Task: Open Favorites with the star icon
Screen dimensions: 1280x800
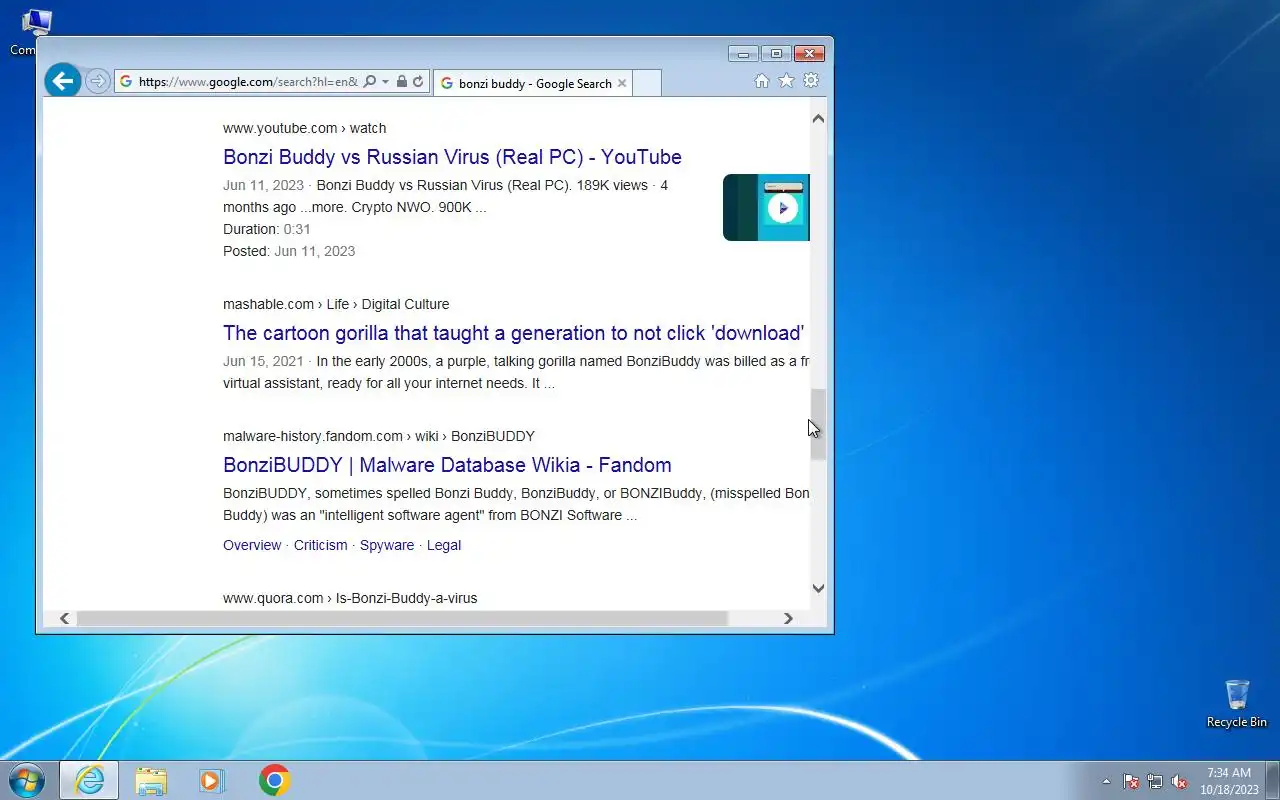Action: click(786, 81)
